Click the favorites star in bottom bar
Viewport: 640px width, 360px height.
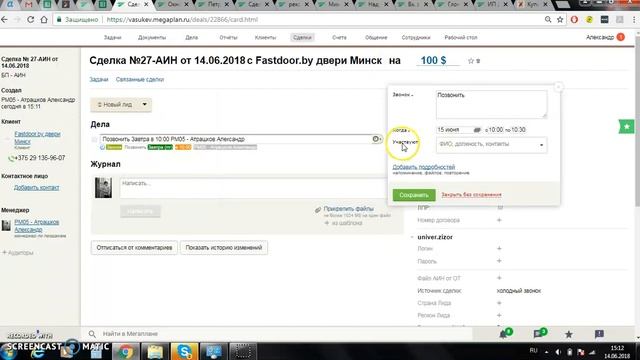569,334
